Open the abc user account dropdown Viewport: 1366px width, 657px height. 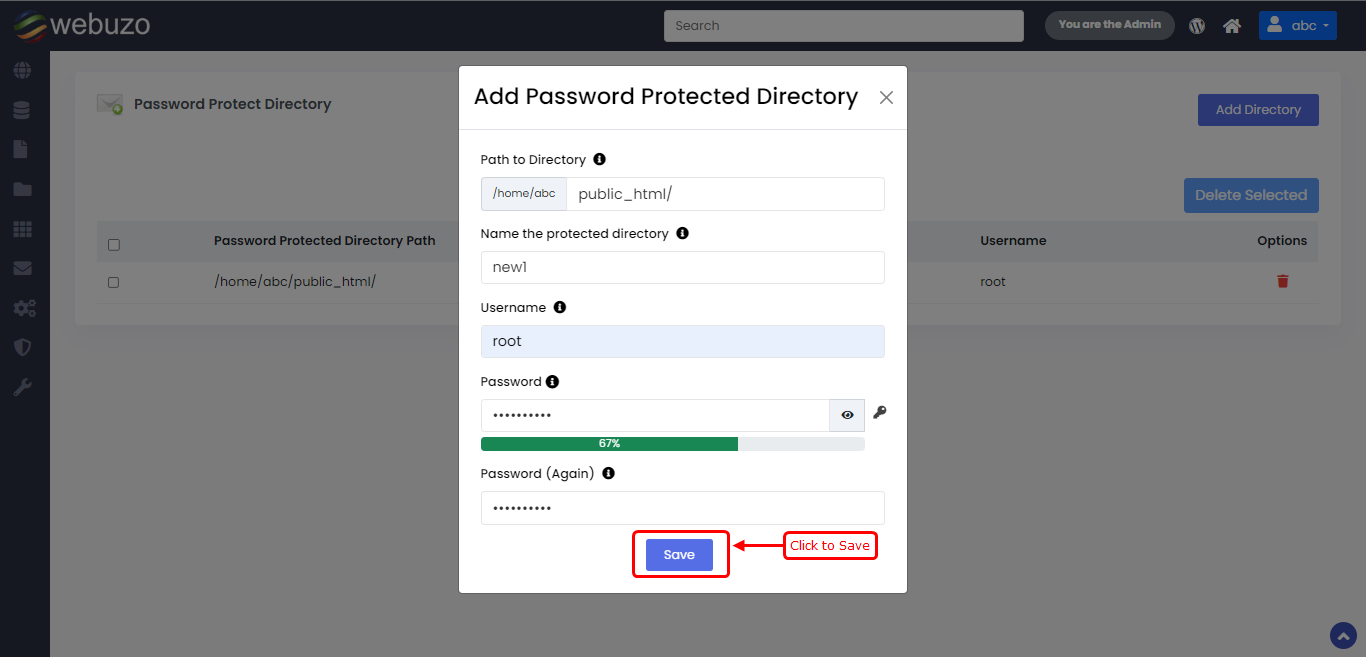click(1297, 26)
